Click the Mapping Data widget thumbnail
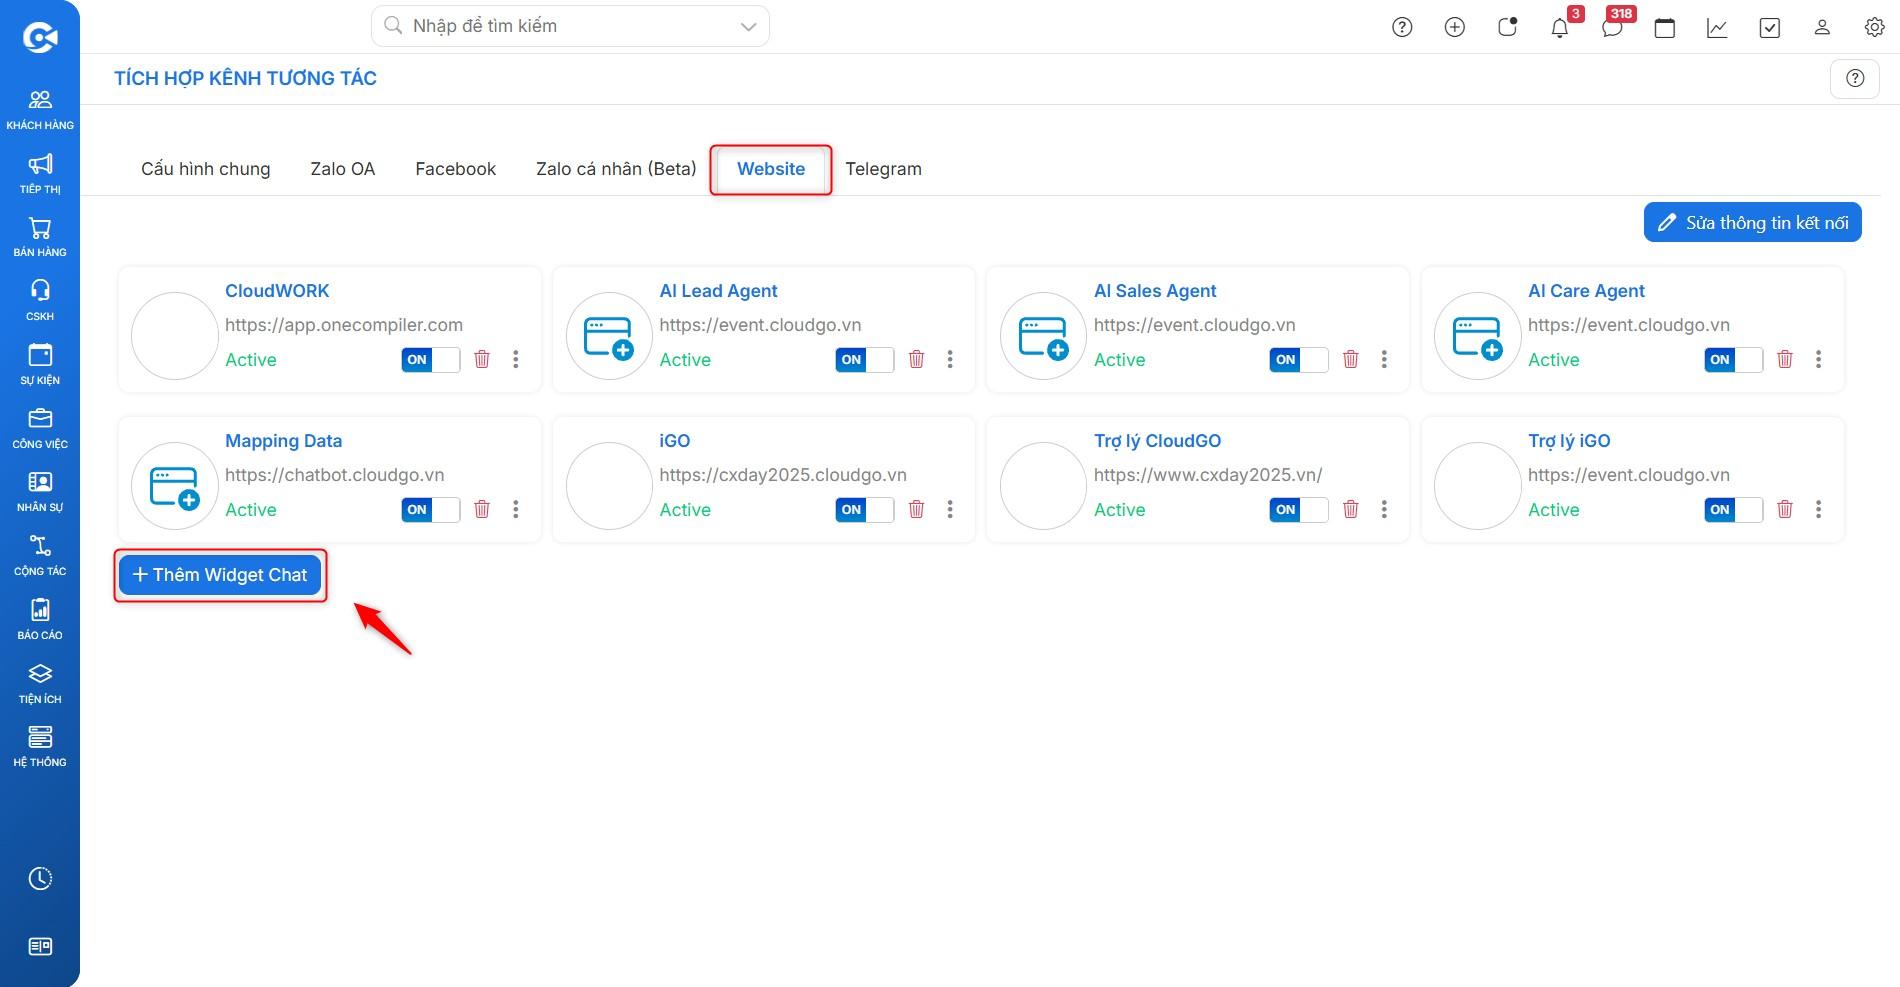The image size is (1900, 987). pyautogui.click(x=175, y=486)
